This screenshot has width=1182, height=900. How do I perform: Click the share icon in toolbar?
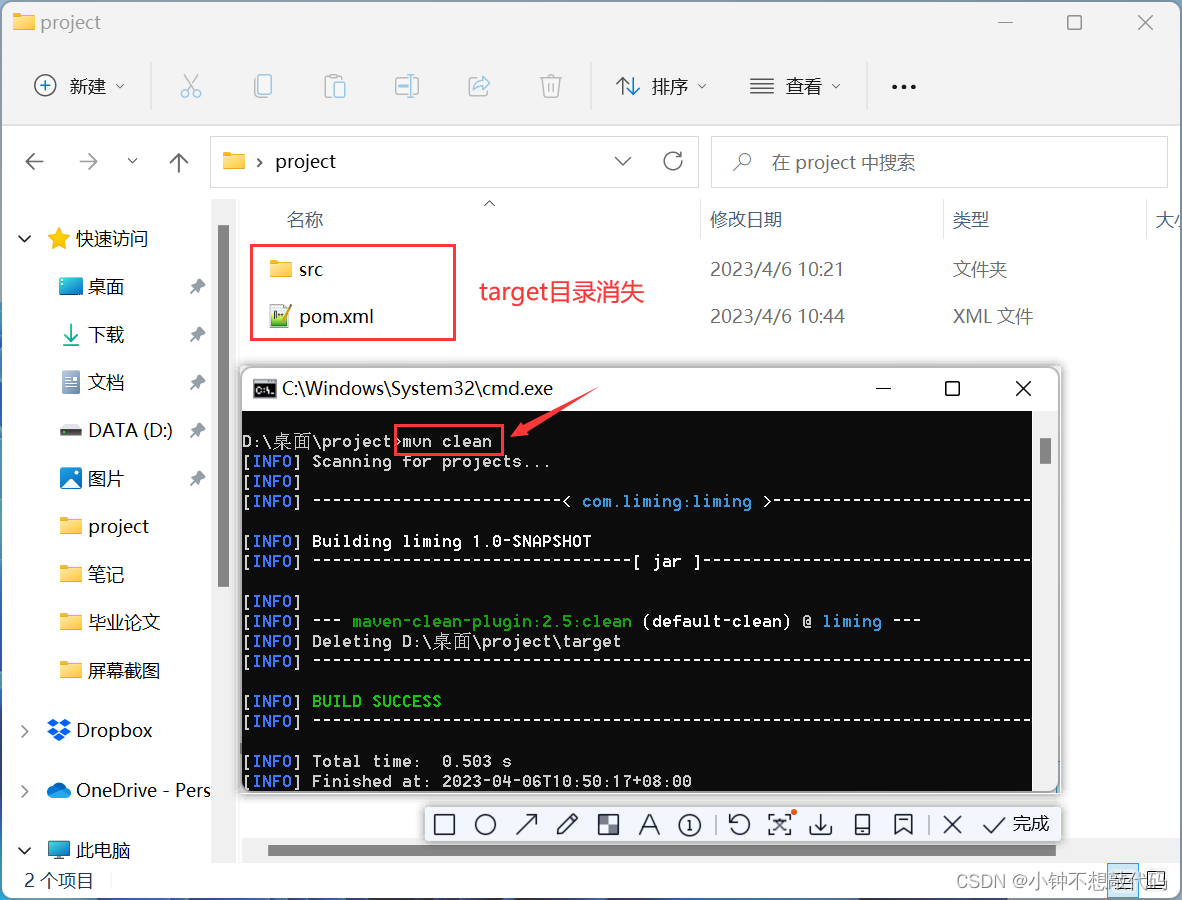pyautogui.click(x=479, y=86)
